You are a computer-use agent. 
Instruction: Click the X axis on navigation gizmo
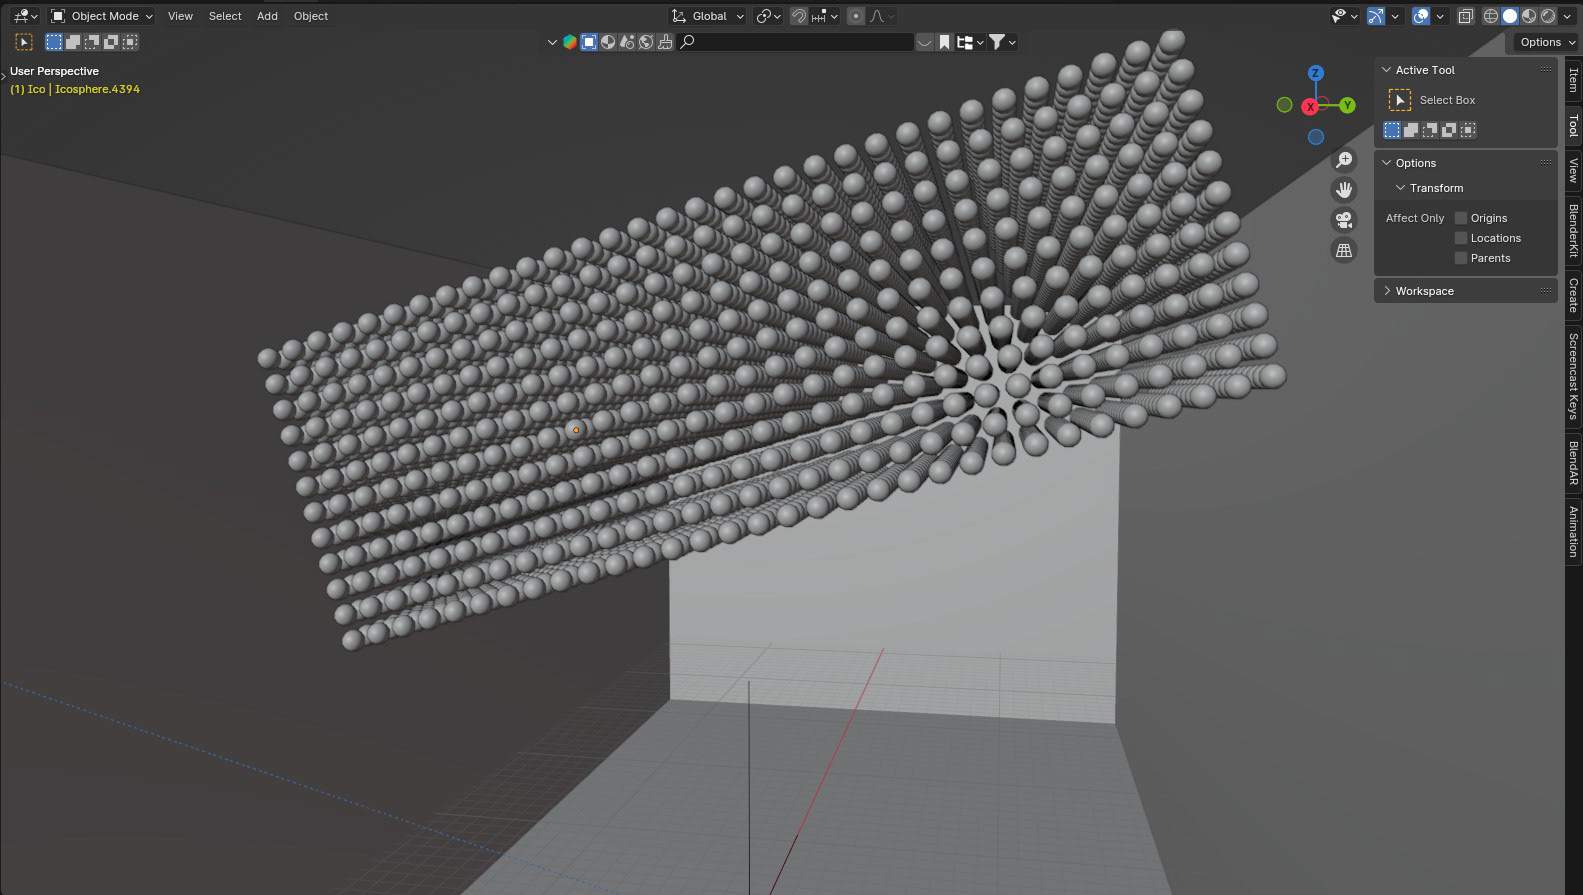[x=1310, y=106]
